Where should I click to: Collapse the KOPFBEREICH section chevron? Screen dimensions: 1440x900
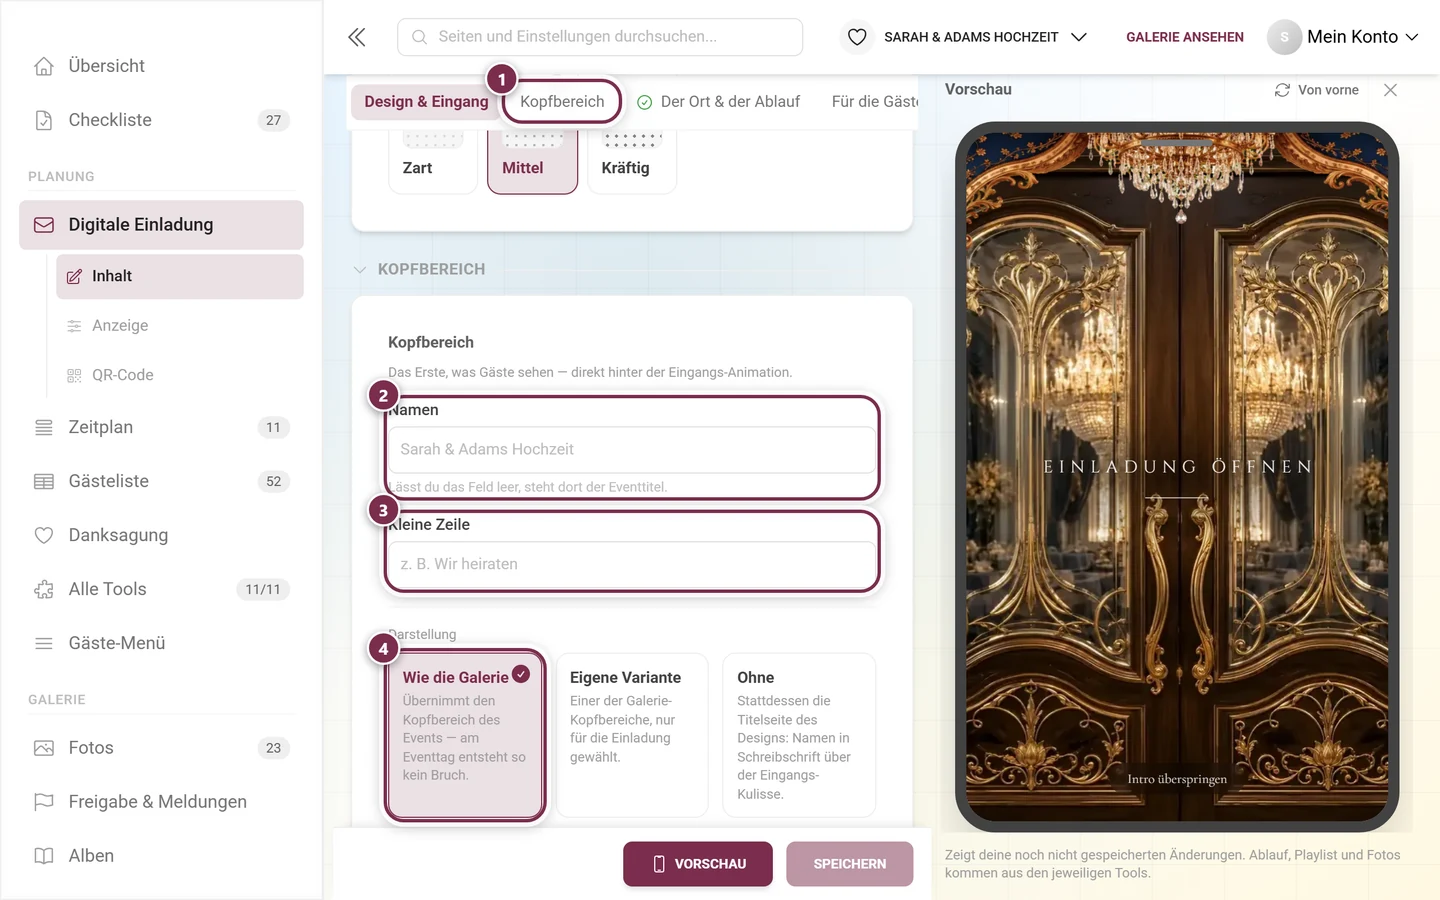point(360,270)
